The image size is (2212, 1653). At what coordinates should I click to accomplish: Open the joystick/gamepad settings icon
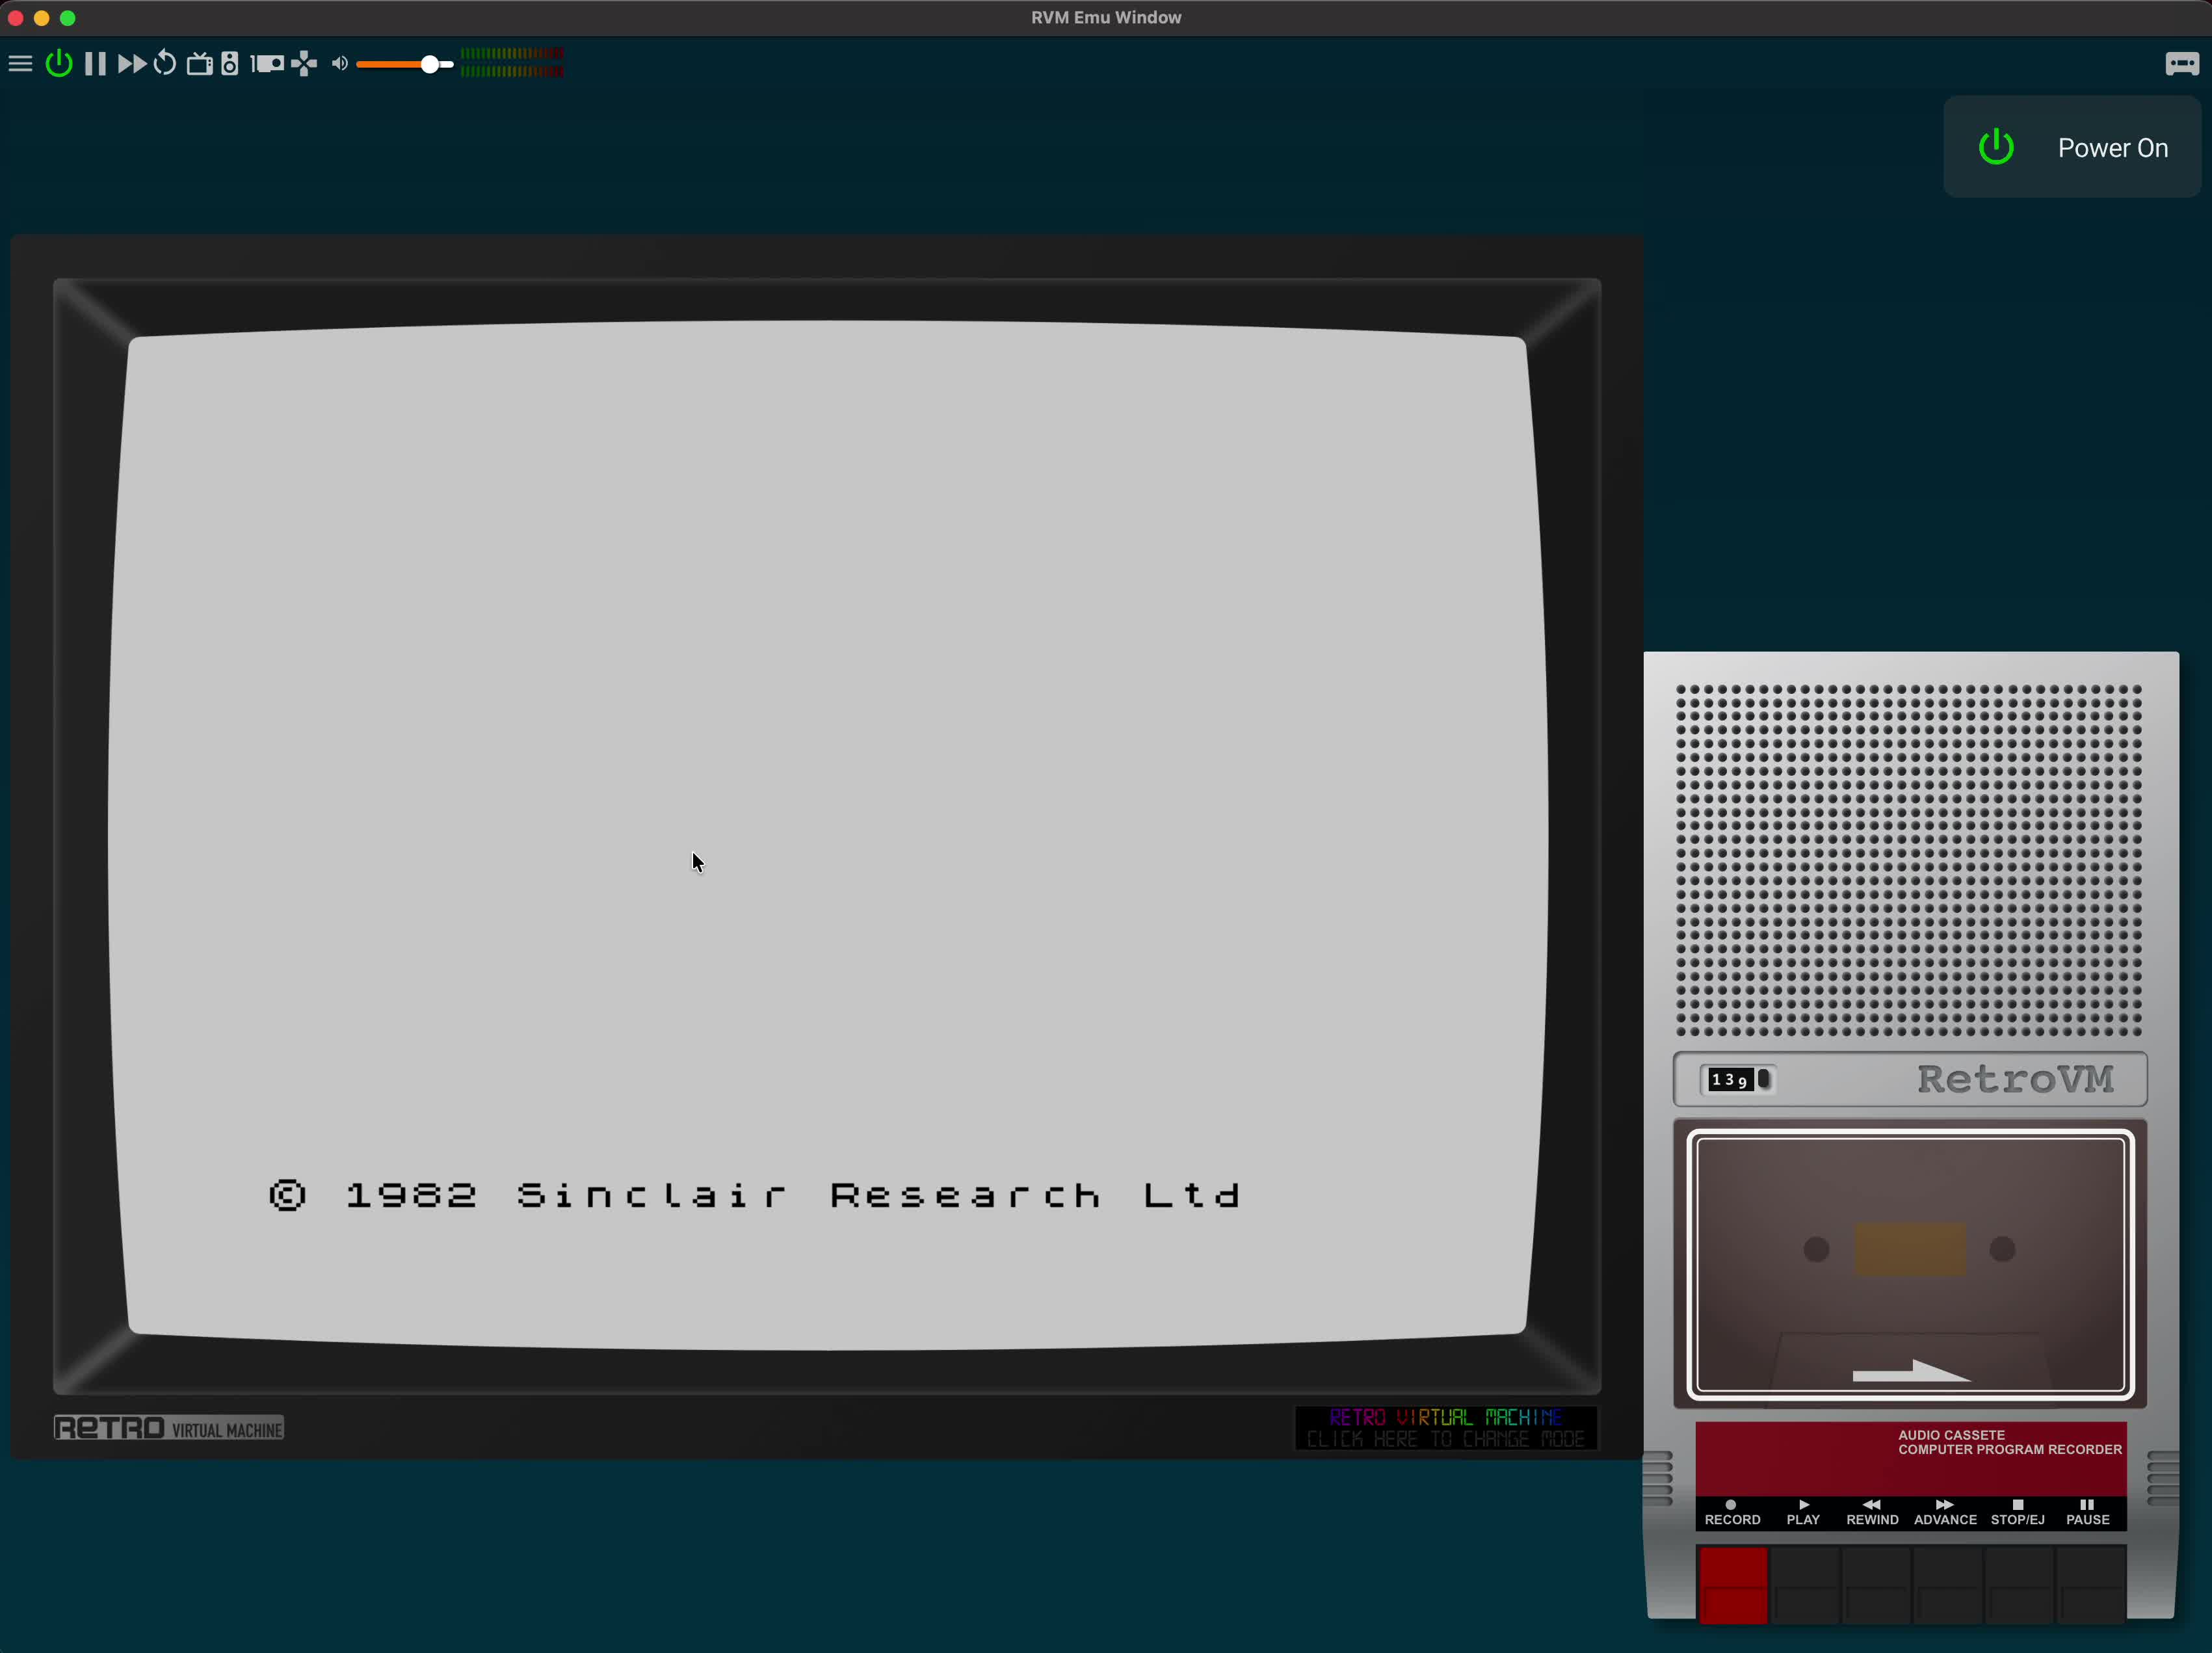point(304,64)
